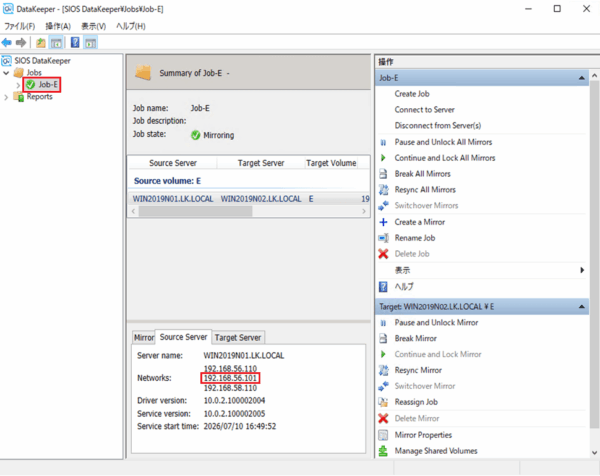The image size is (600, 476).
Task: Click the Source volume: E group heading
Action: click(x=167, y=181)
